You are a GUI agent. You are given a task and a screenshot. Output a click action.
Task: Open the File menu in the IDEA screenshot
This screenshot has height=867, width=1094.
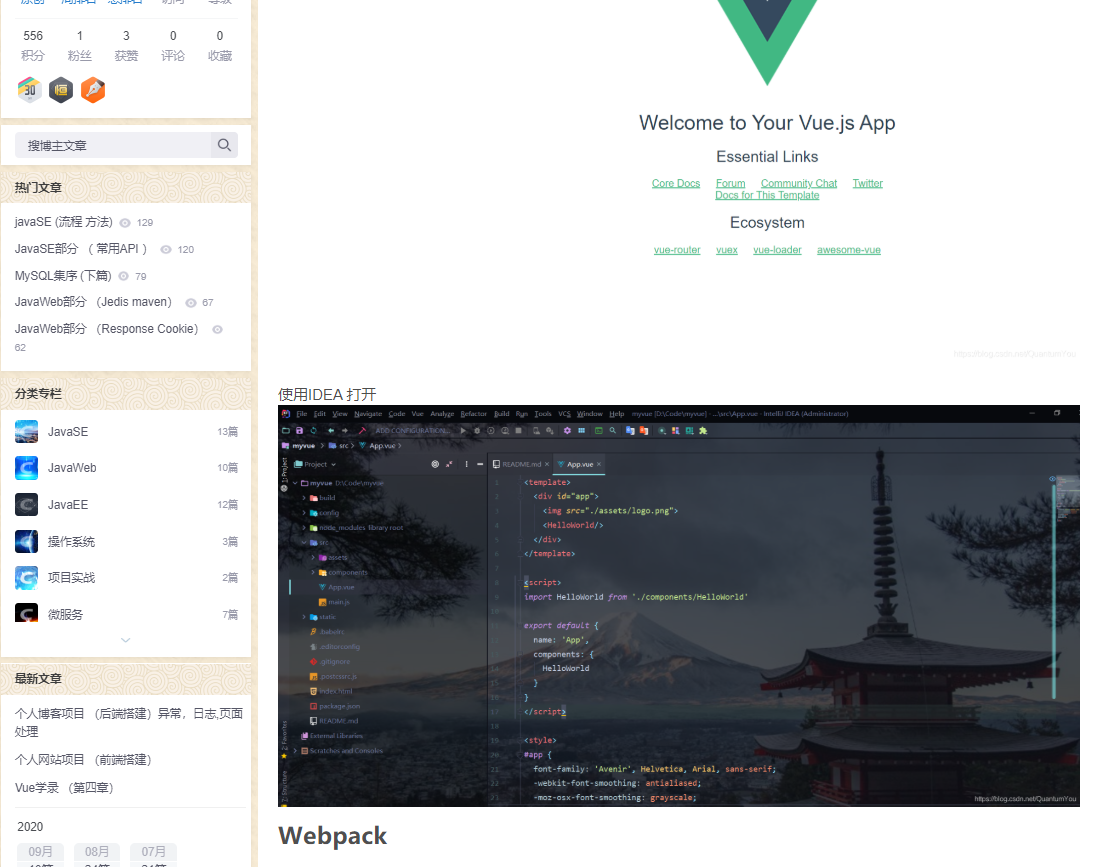[301, 414]
